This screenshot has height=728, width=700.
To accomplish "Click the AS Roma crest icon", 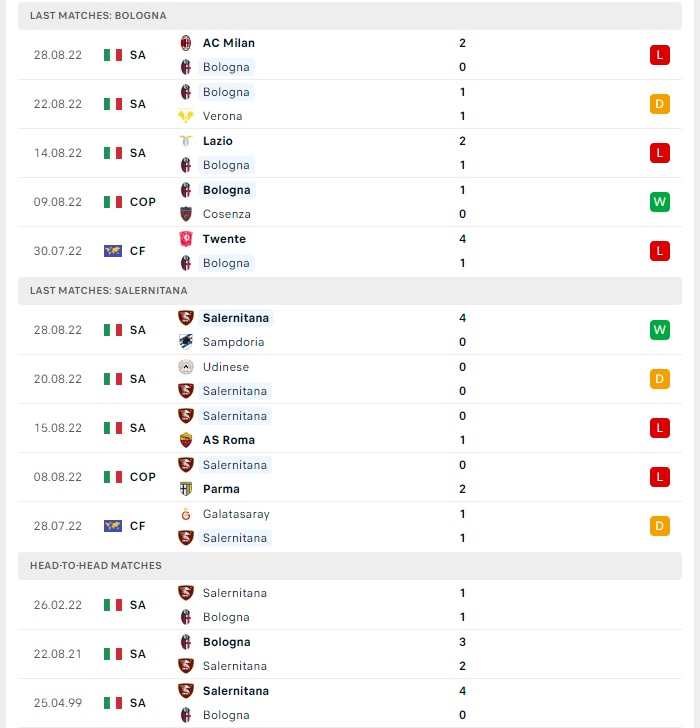I will pos(186,440).
